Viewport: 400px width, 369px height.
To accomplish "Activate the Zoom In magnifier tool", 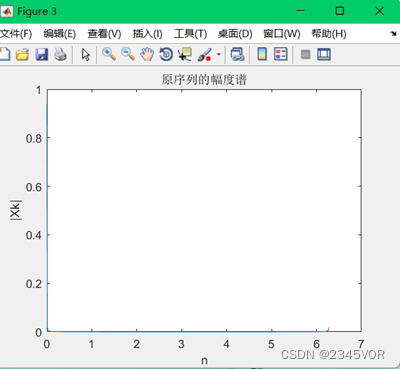I will [109, 54].
